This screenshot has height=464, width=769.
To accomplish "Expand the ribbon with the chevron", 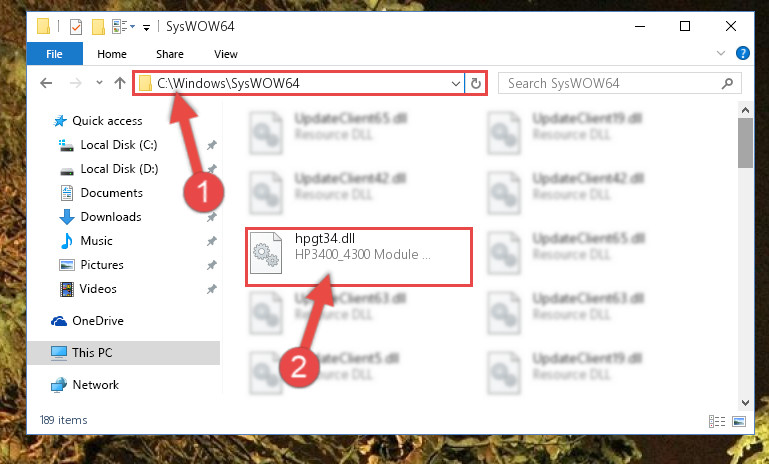I will (x=720, y=53).
